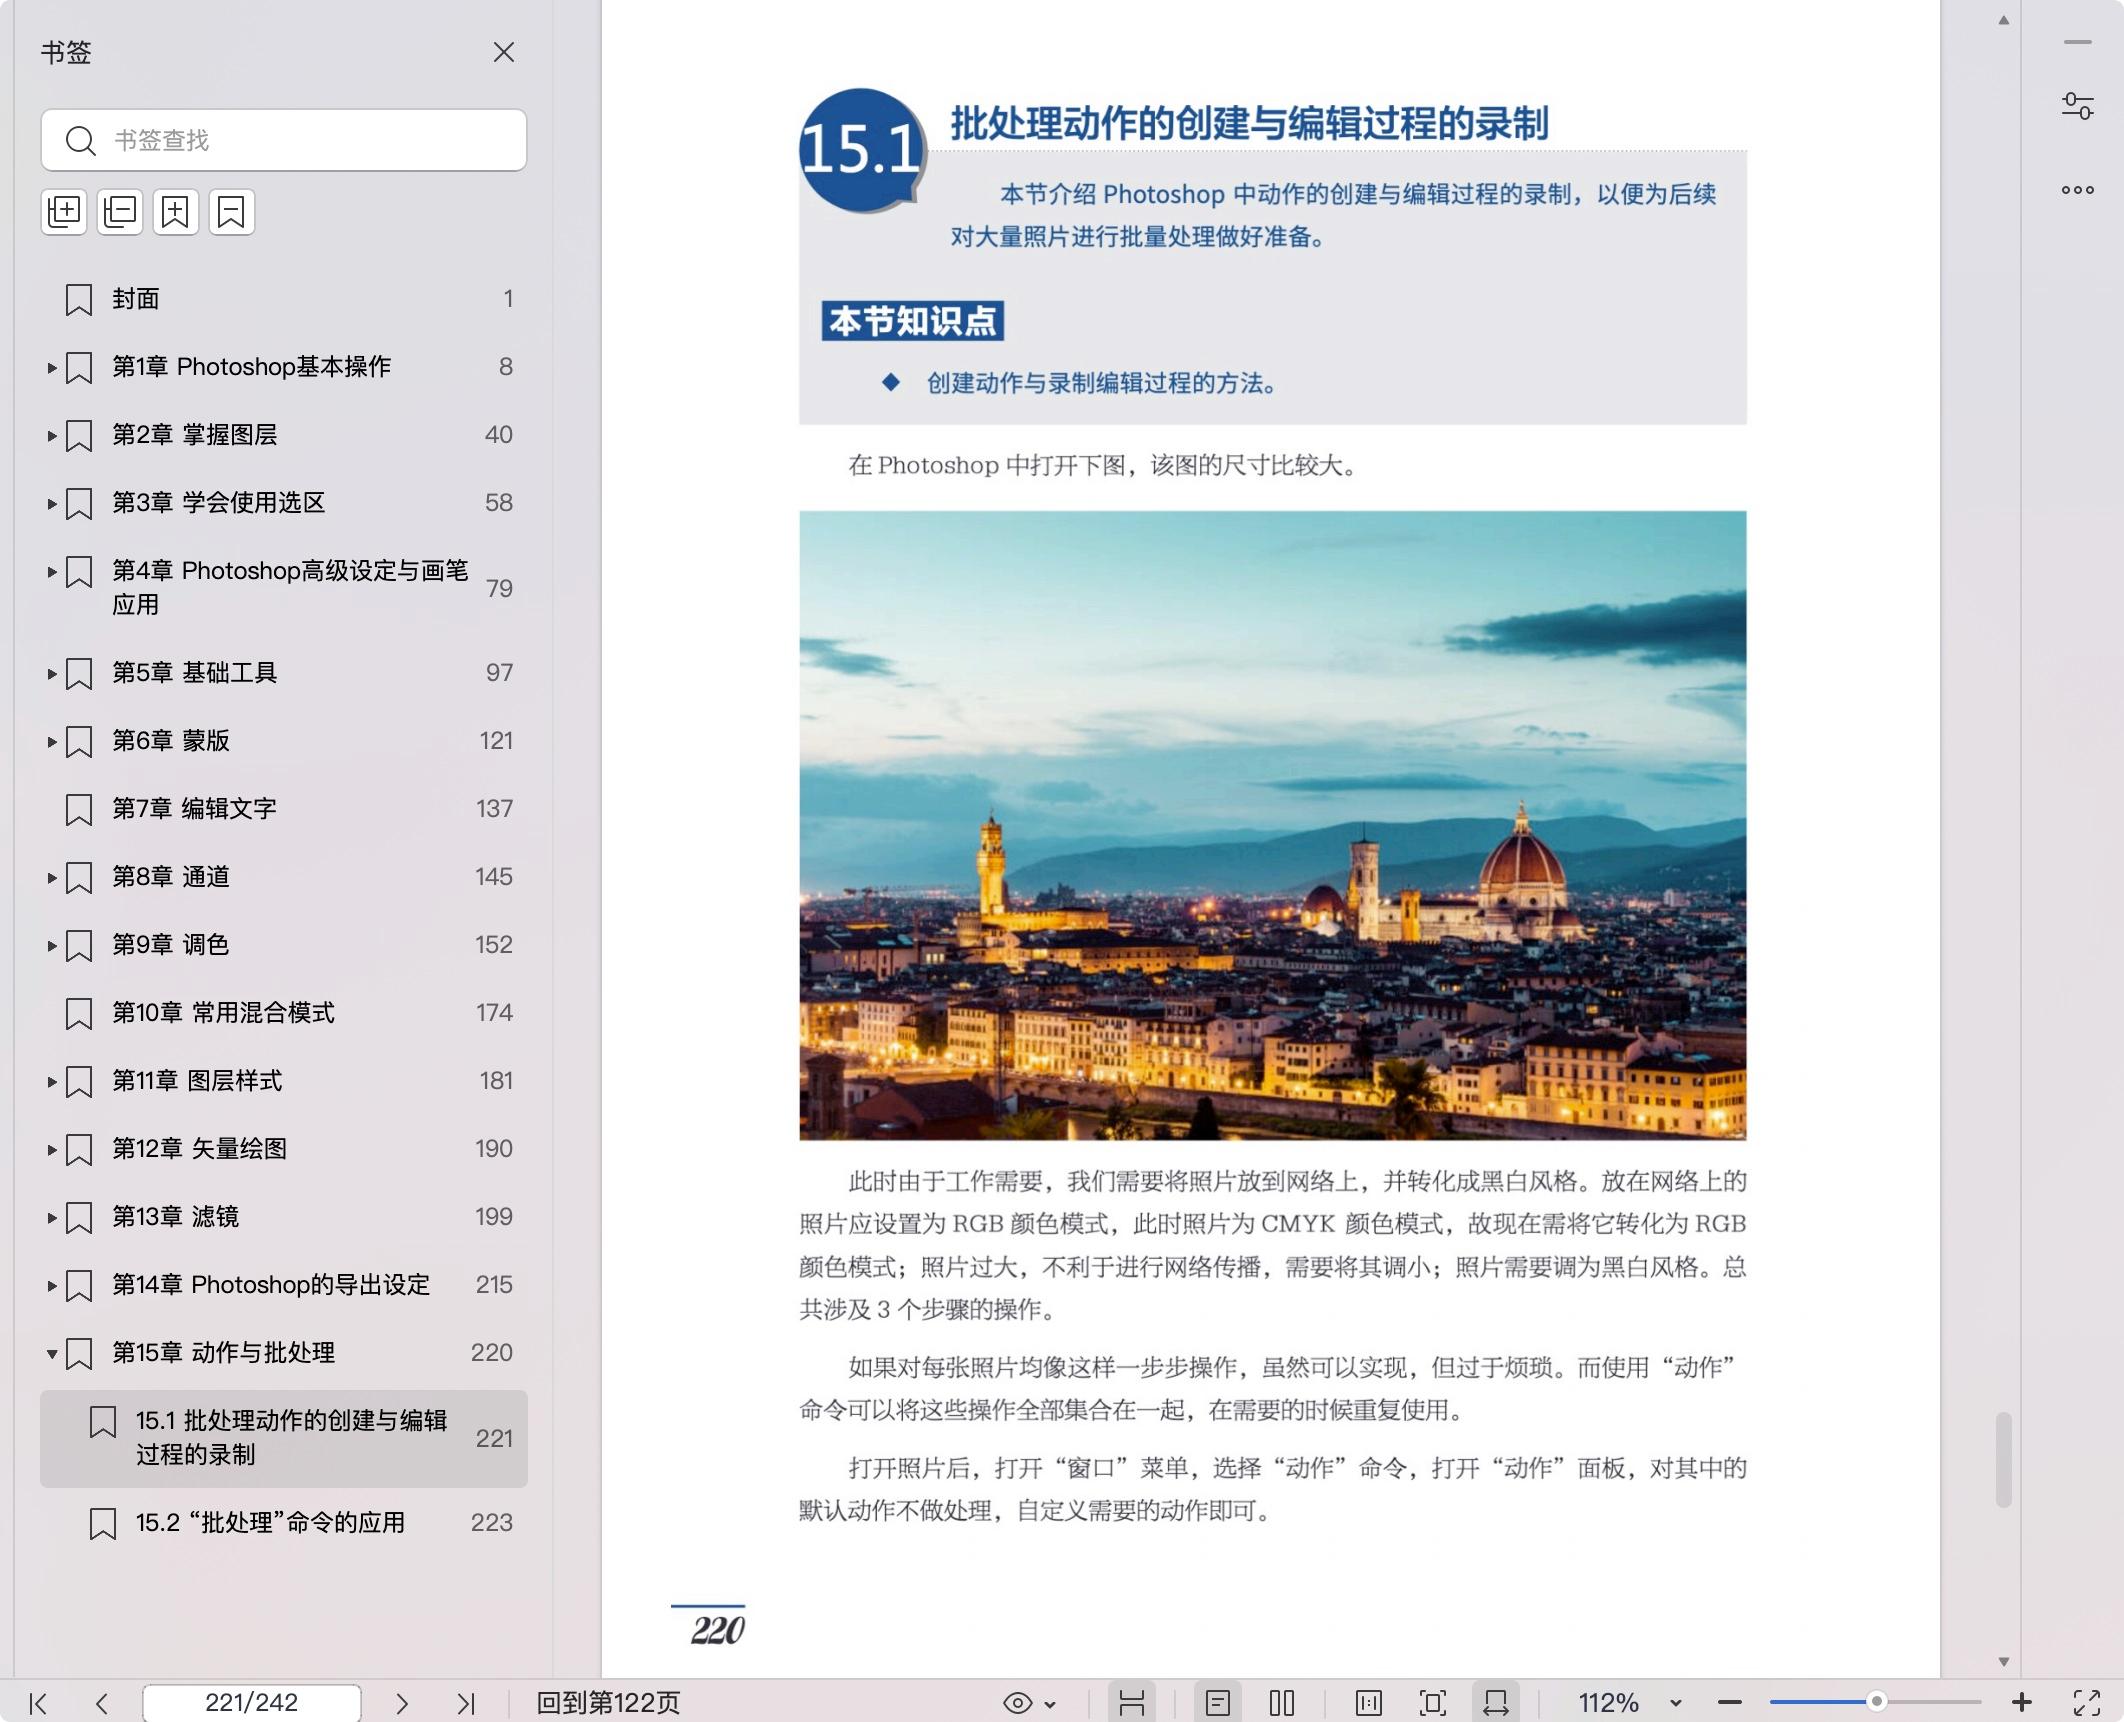The height and width of the screenshot is (1722, 2124).
Task: Enter full screen mode
Action: [2087, 1703]
